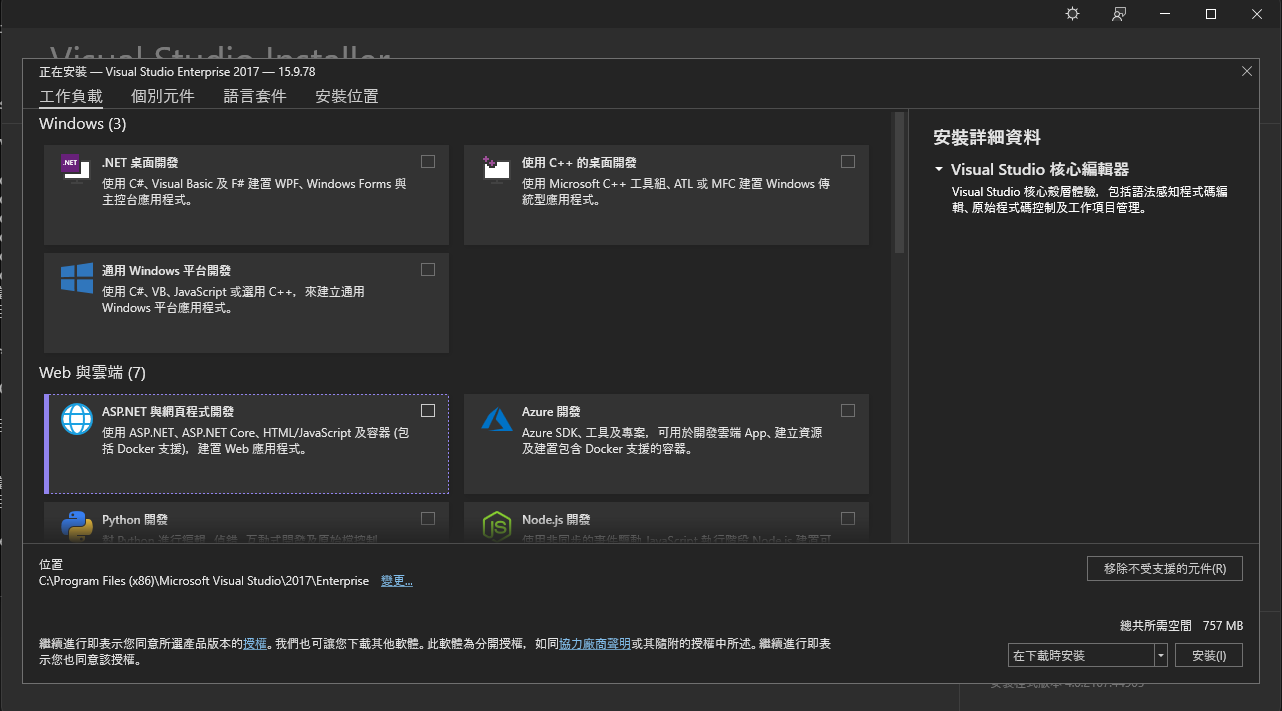Click the Universal Windows Platform logo icon
This screenshot has height=711, width=1282.
(x=77, y=278)
